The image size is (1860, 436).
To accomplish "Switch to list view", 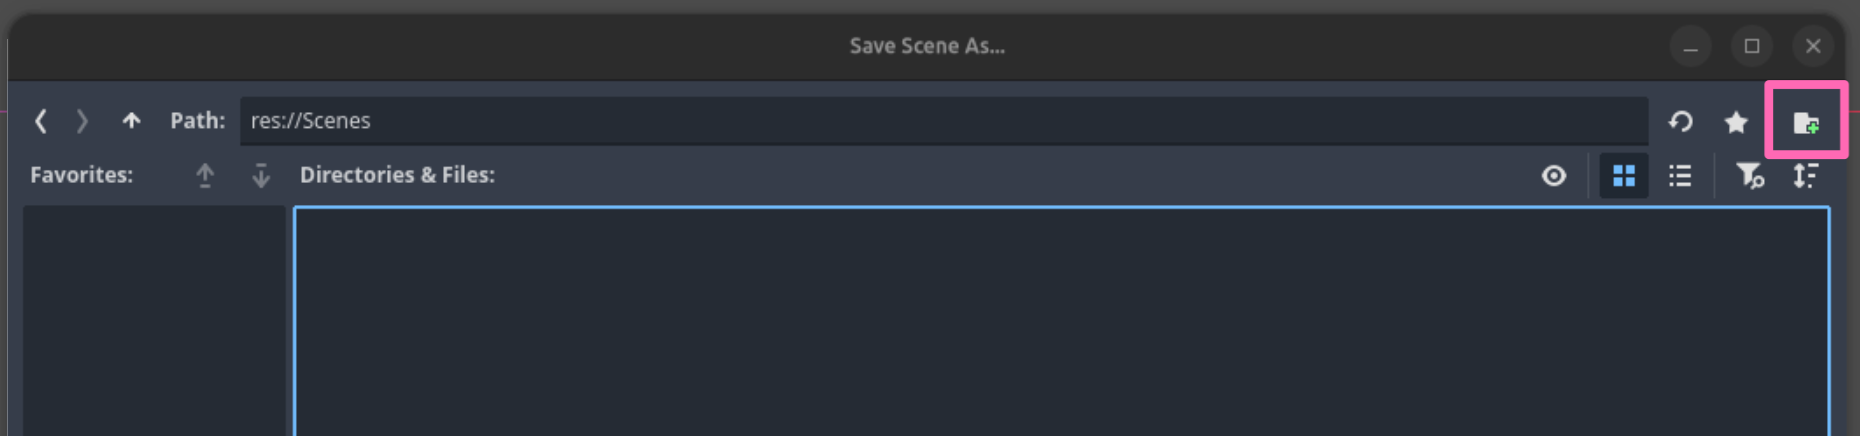I will coord(1680,176).
